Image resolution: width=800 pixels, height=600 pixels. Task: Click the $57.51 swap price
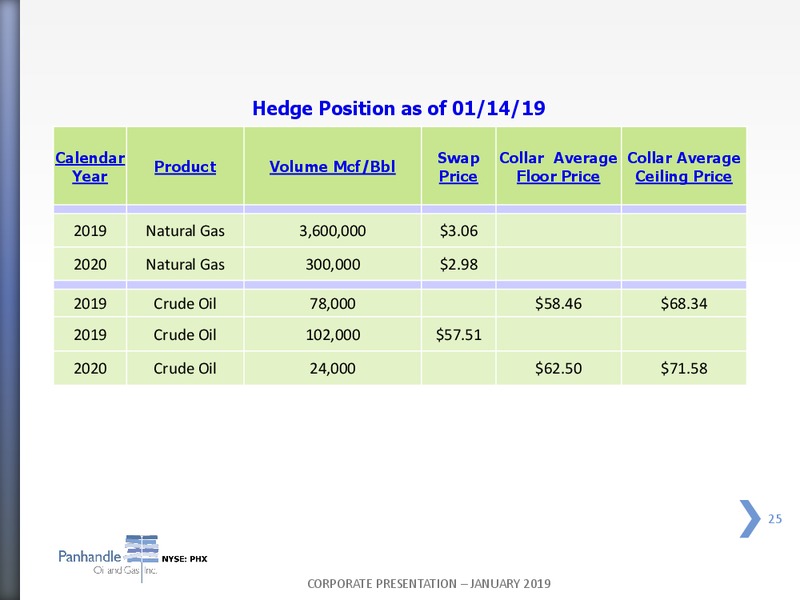pyautogui.click(x=459, y=335)
